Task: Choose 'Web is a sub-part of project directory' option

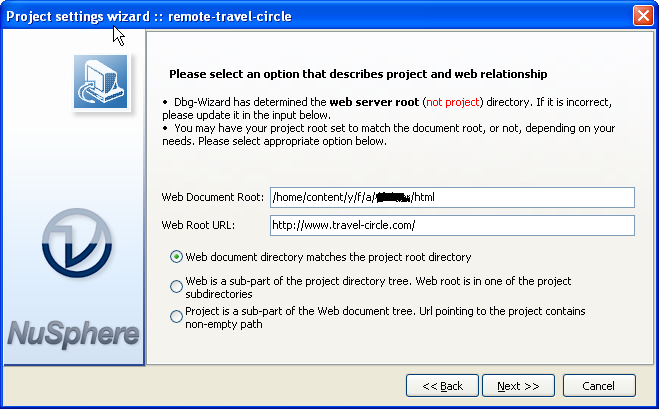Action: pyautogui.click(x=177, y=287)
